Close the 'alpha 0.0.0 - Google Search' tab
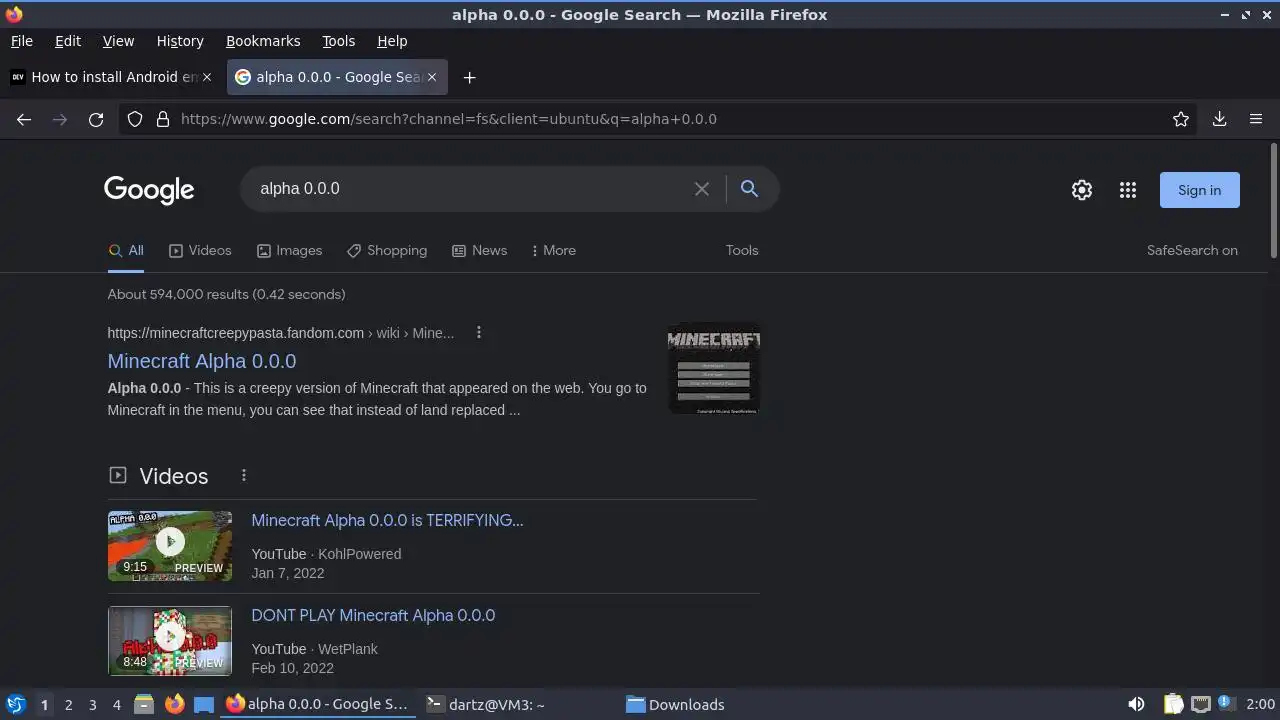 coord(432,77)
